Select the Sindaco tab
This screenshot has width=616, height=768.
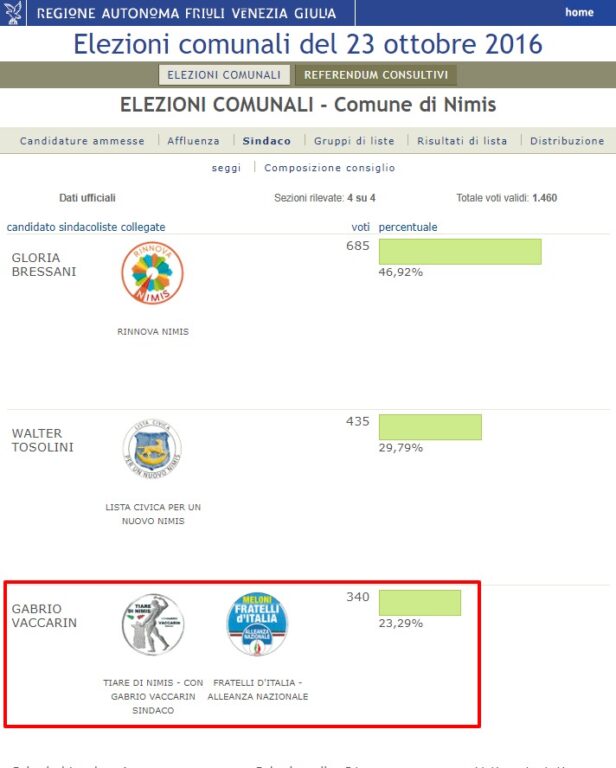267,141
